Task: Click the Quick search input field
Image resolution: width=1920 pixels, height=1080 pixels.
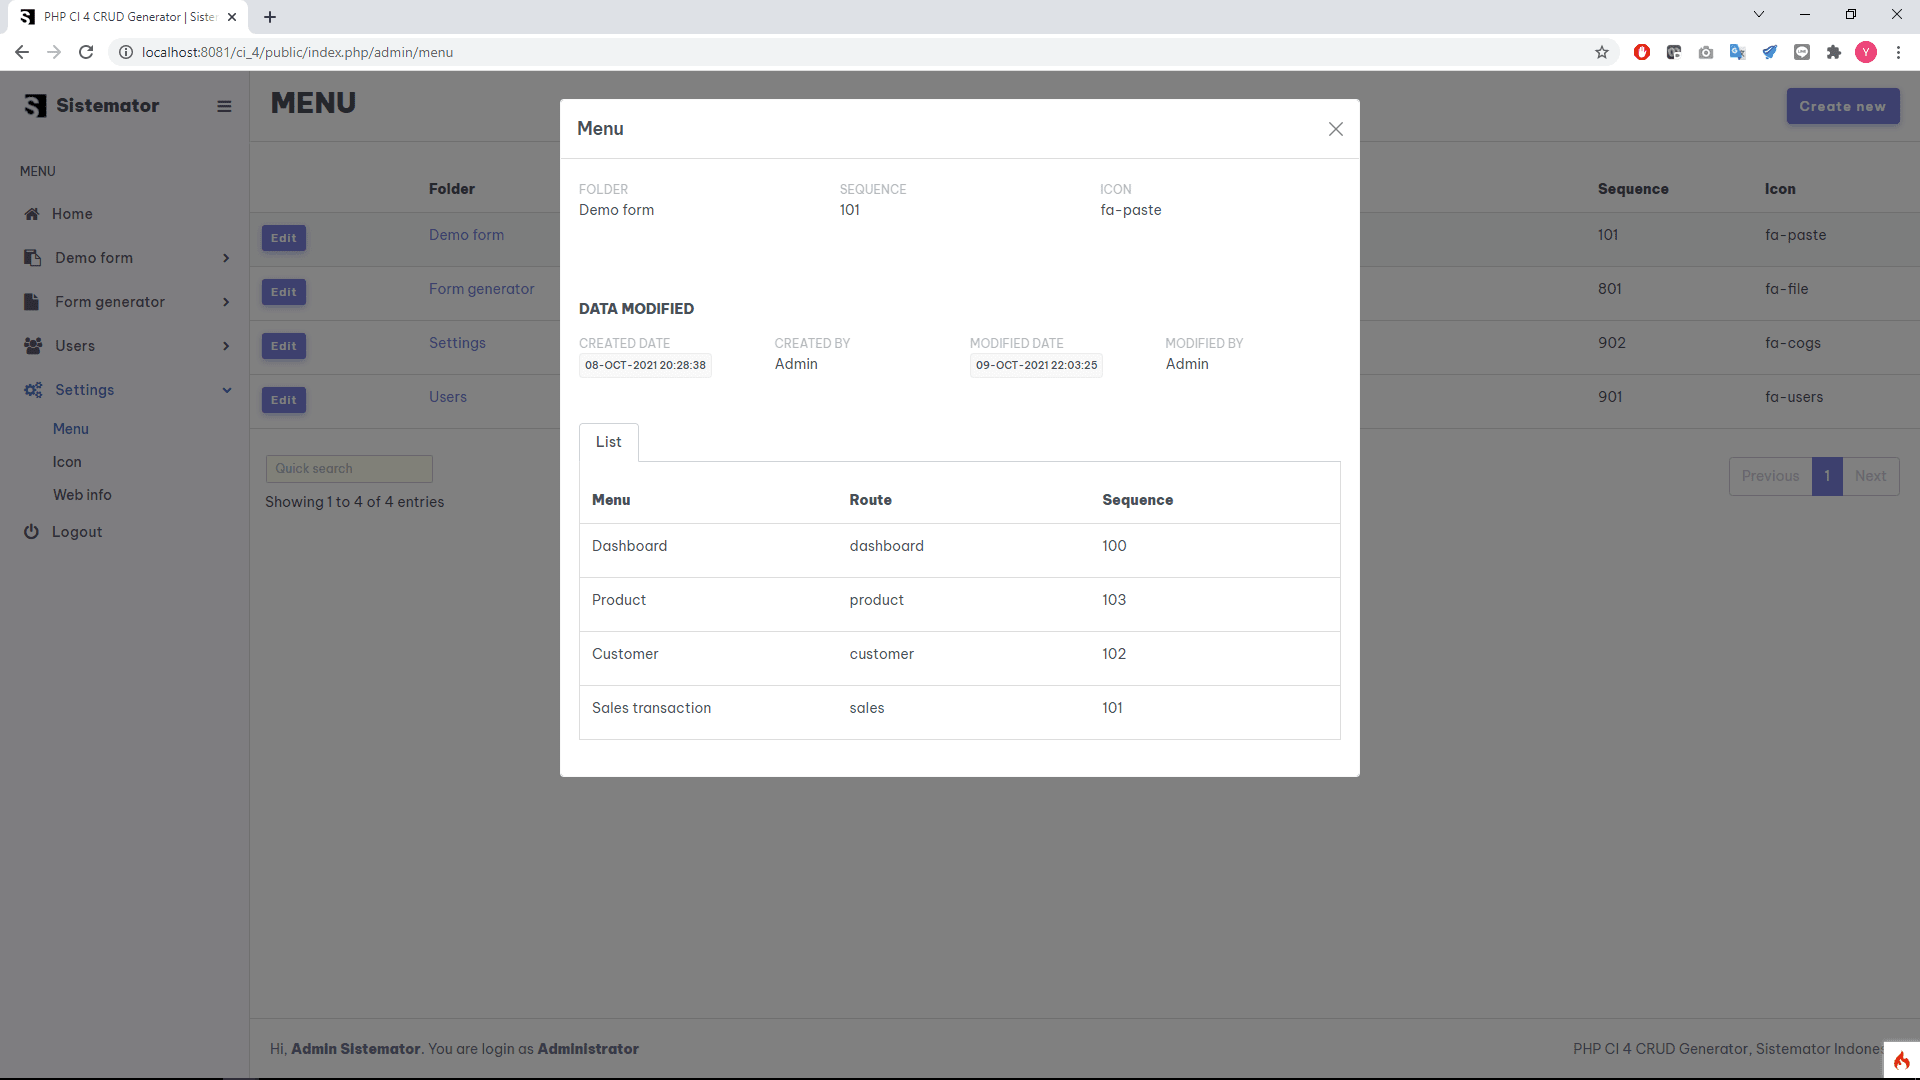Action: (348, 468)
